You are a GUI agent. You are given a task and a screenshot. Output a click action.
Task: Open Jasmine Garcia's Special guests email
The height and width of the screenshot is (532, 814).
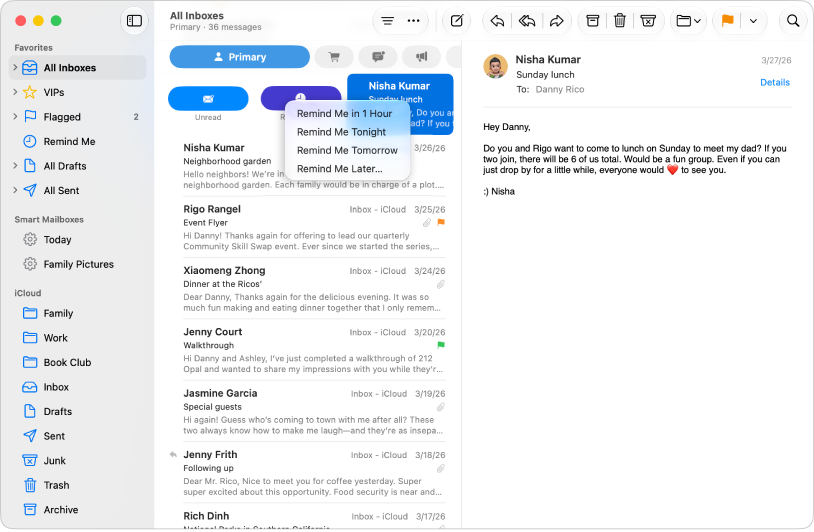tap(314, 411)
